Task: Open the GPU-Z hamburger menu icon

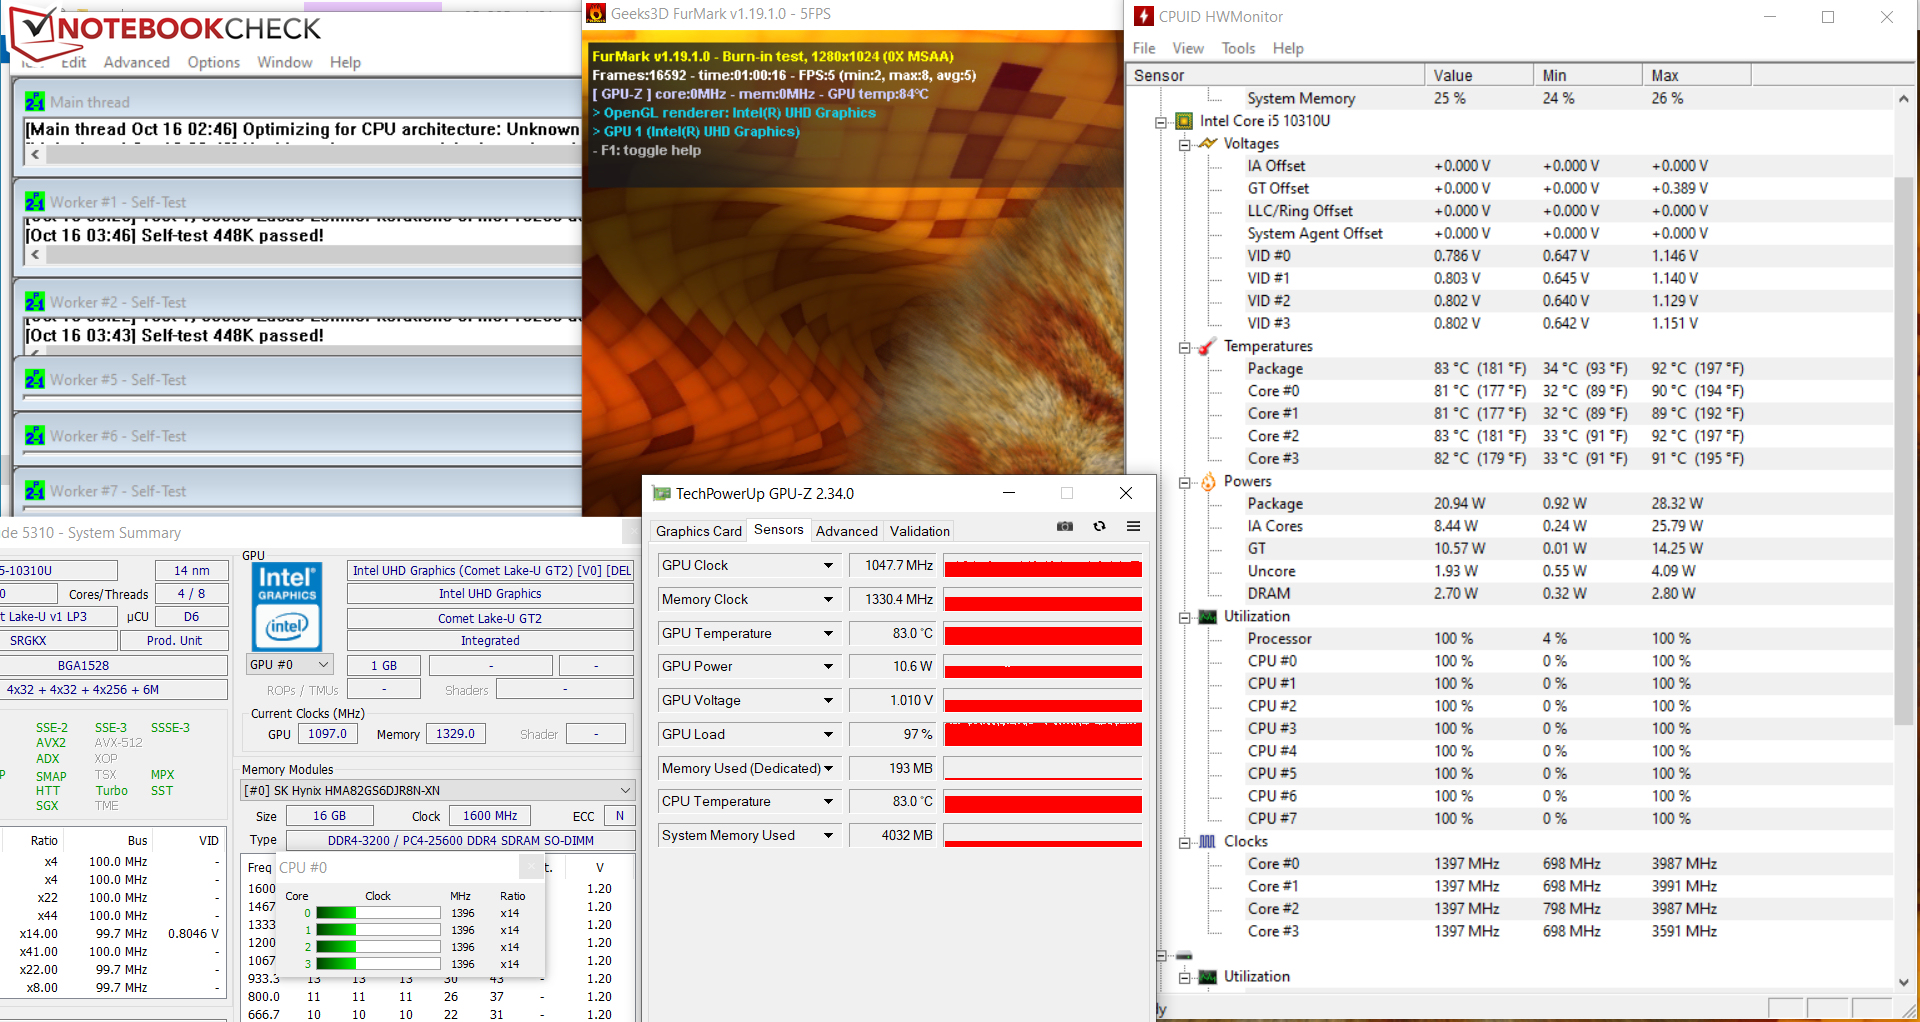Action: point(1133,526)
